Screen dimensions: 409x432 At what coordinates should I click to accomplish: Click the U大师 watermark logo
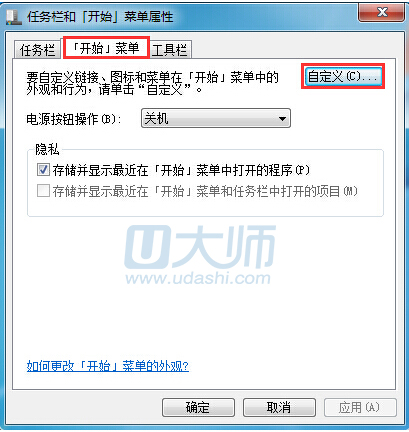pos(200,247)
